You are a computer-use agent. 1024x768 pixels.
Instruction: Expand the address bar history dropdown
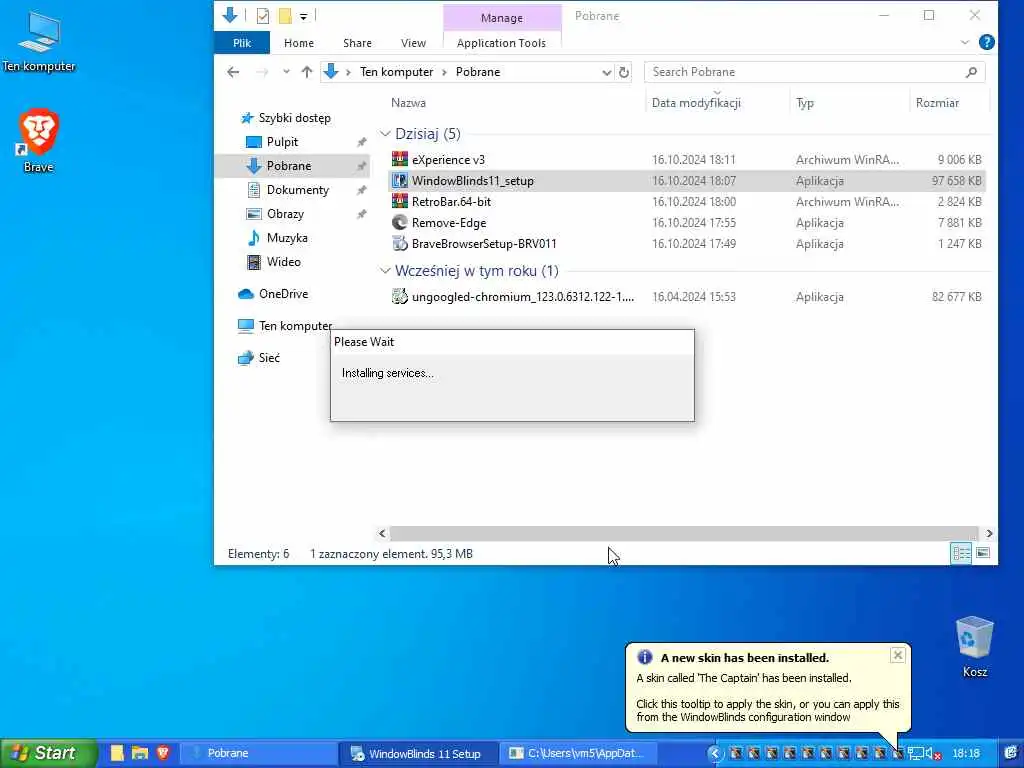(x=607, y=72)
